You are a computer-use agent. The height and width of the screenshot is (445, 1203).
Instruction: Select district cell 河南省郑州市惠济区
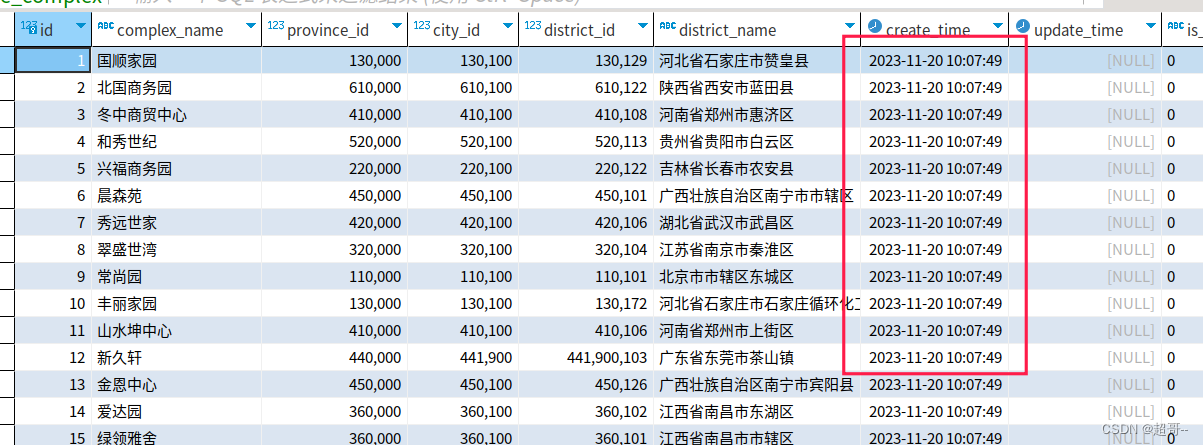757,115
